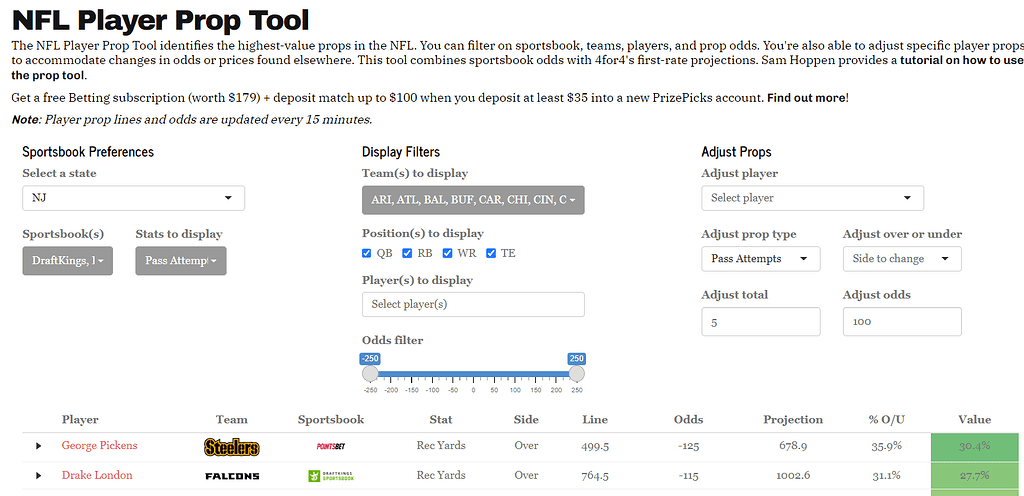
Task: Click the DraftKings Sportsbook logo
Action: coord(330,476)
